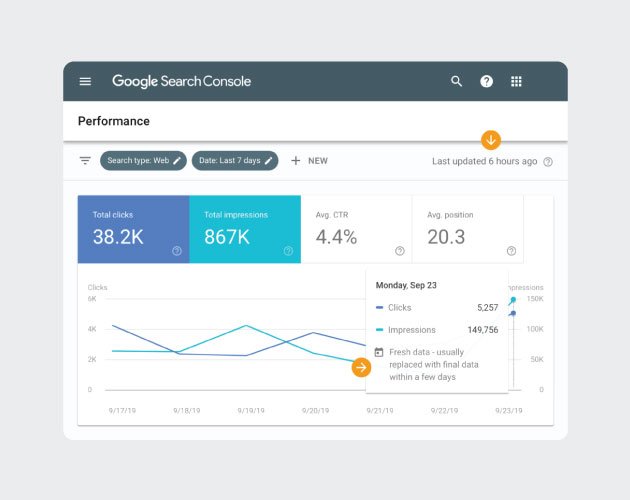Click the 150K impressions axis label
This screenshot has height=500, width=630.
[x=535, y=299]
